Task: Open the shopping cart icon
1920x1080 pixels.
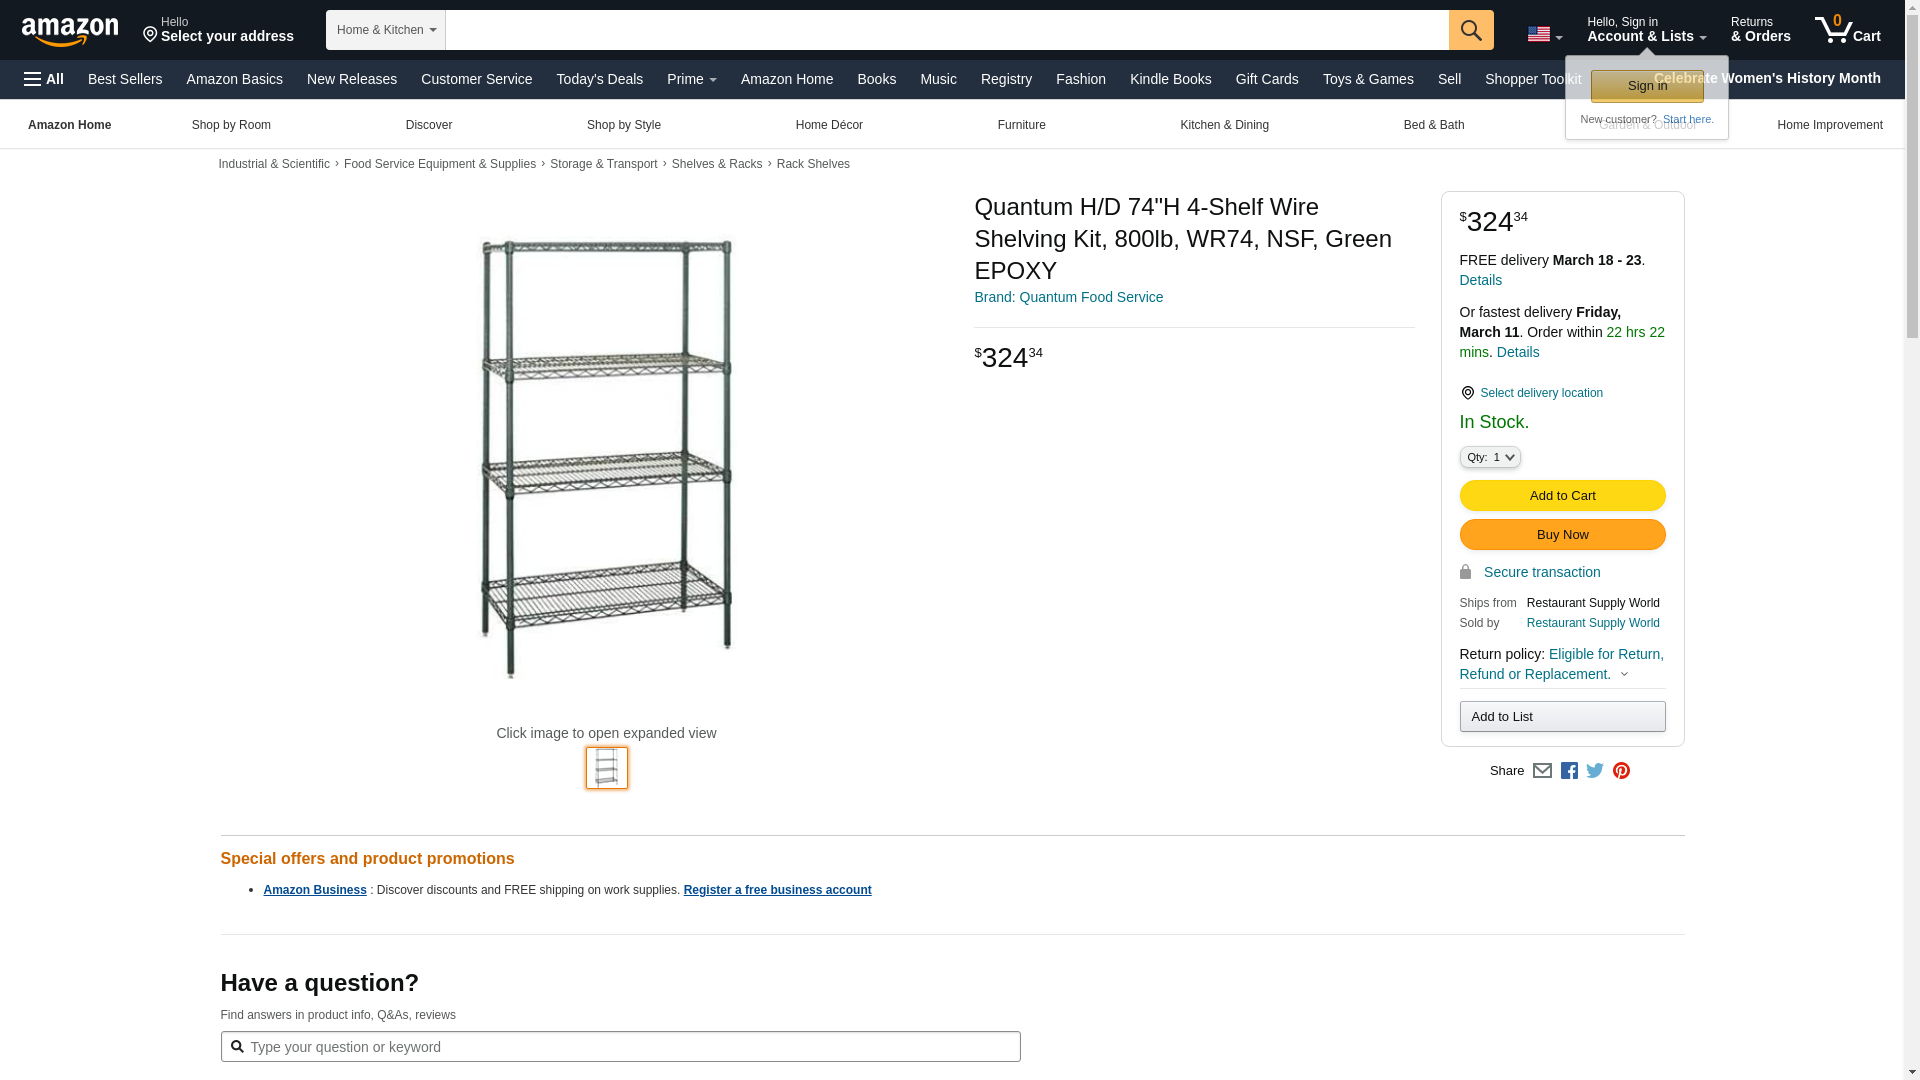Action: point(1847,30)
